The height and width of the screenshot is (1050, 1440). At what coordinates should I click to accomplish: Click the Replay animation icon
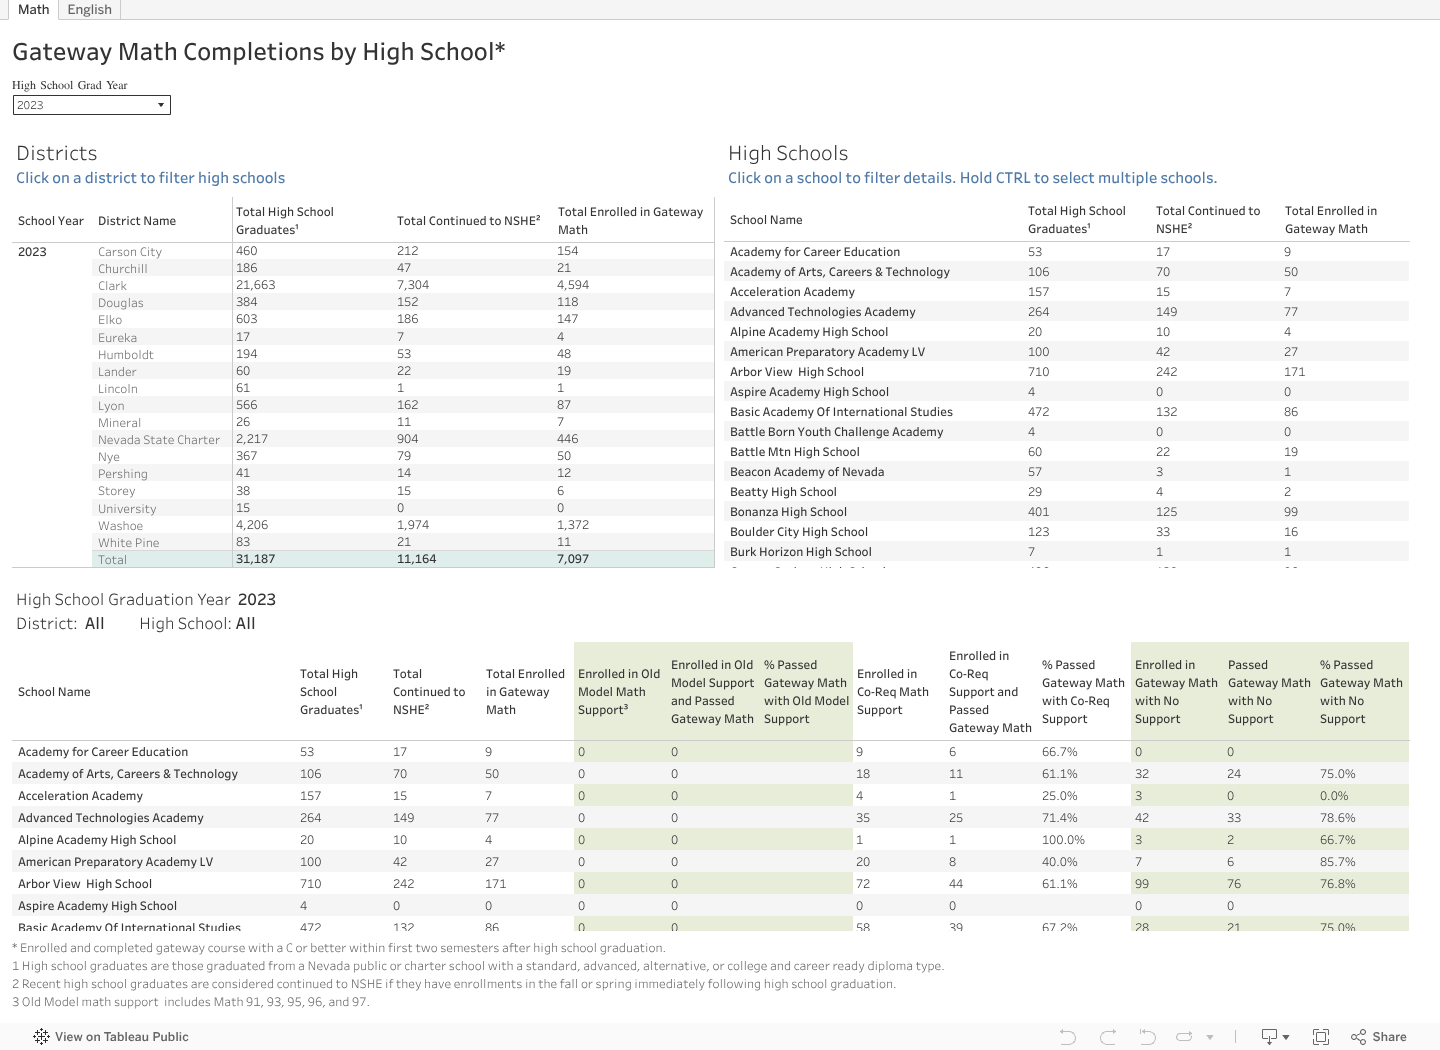[1185, 1037]
